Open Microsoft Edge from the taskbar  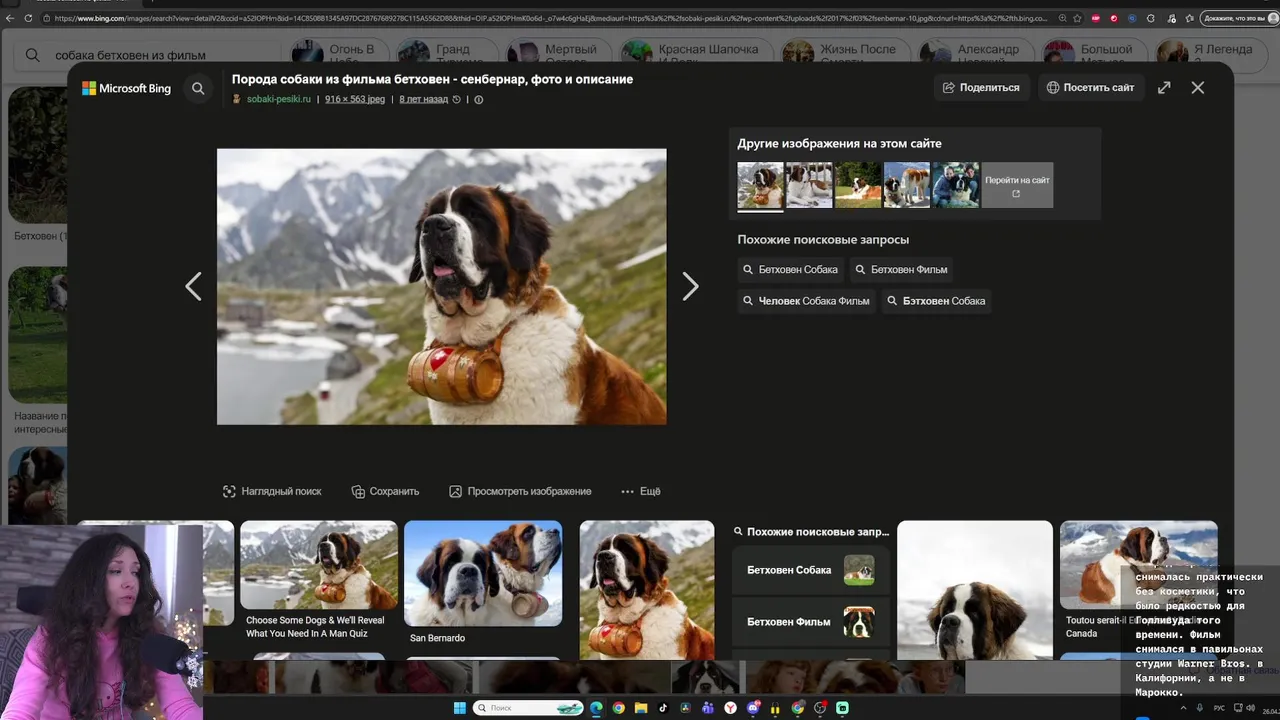pos(597,708)
